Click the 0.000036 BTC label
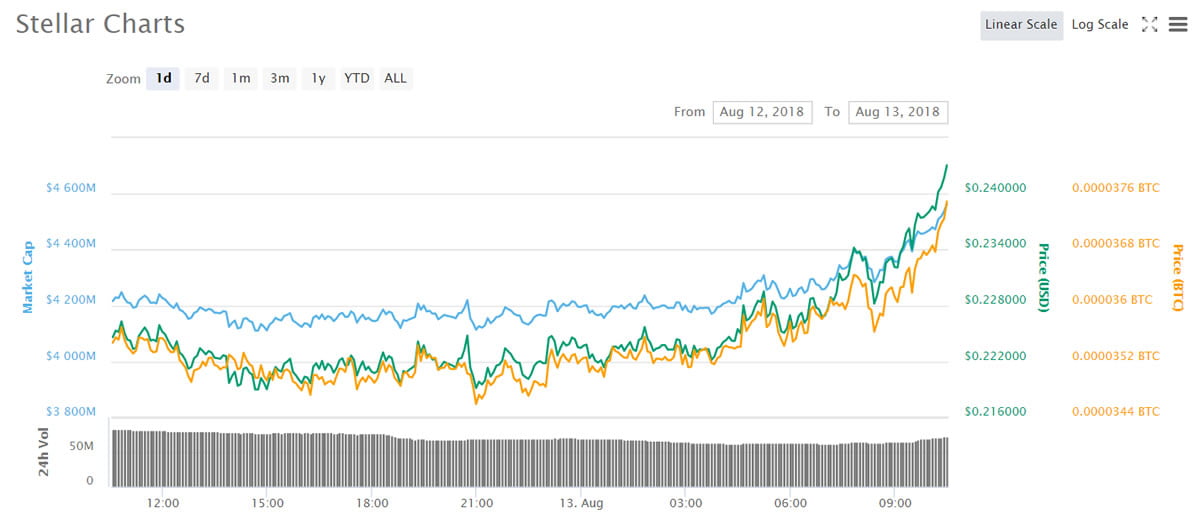Screen dimensions: 1200x530 1112,299
